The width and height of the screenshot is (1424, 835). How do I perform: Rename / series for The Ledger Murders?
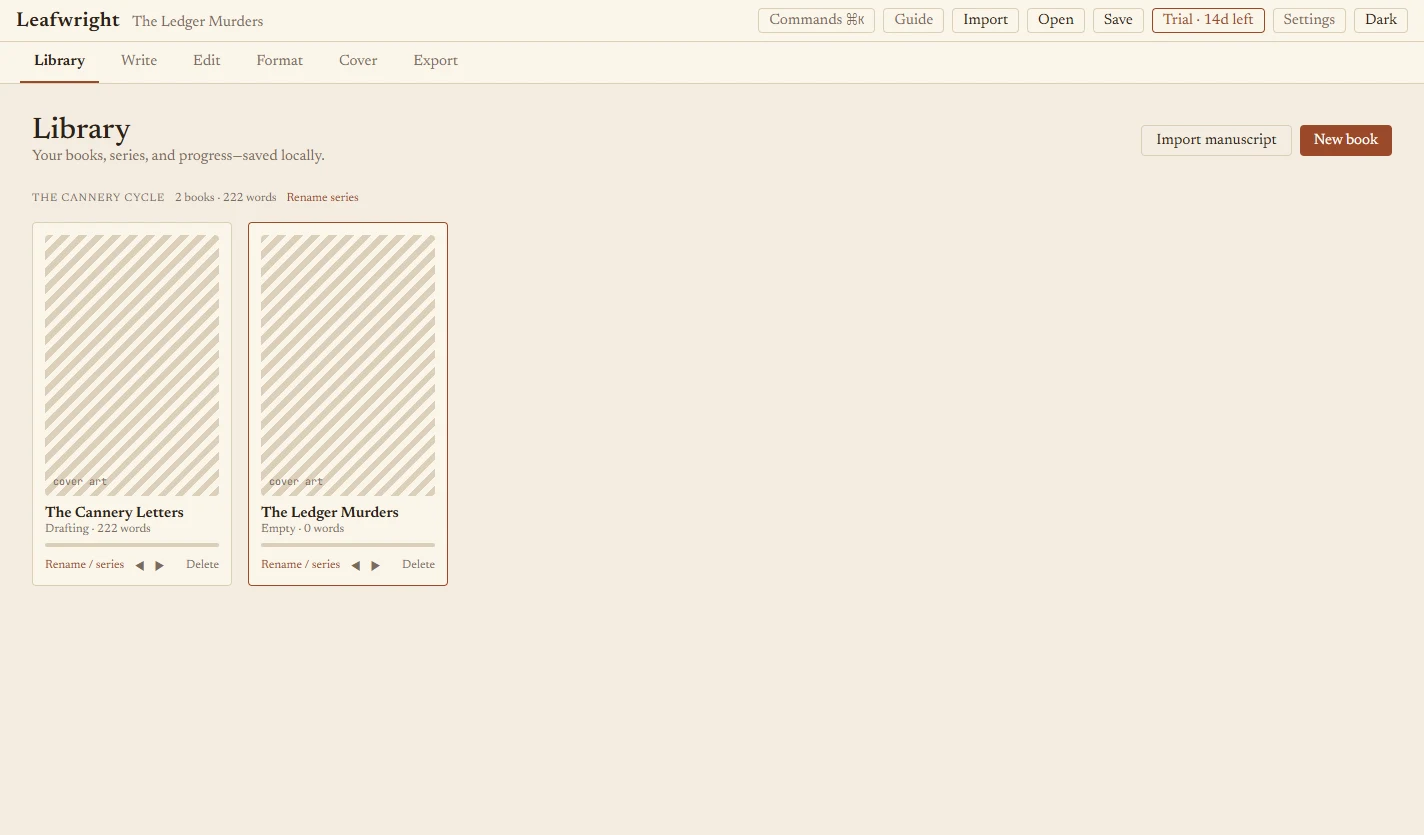(x=300, y=565)
